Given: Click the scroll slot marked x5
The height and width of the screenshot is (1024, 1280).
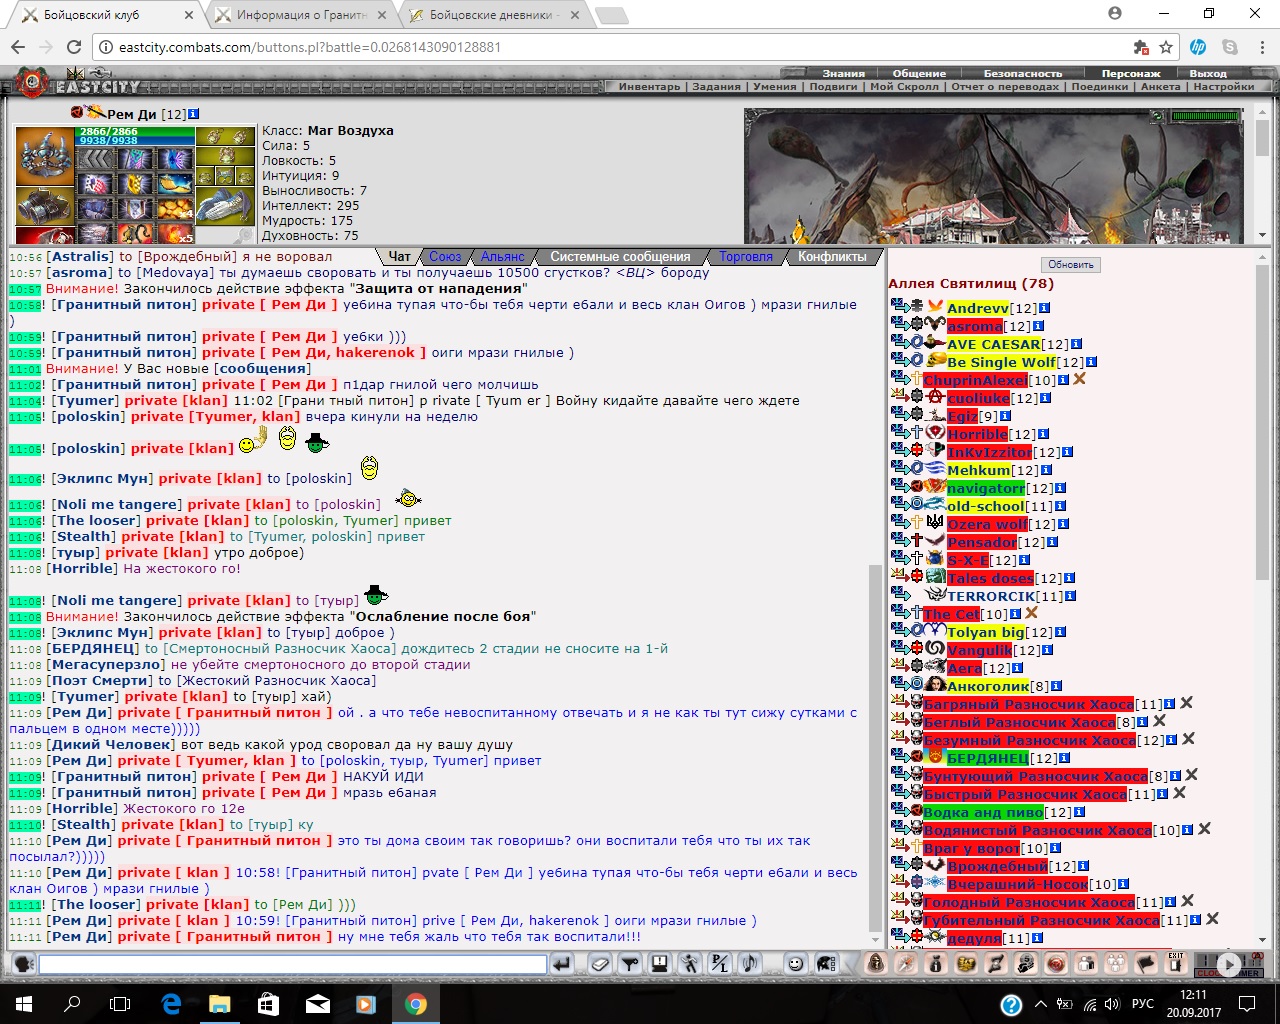Looking at the screenshot, I should coord(175,233).
